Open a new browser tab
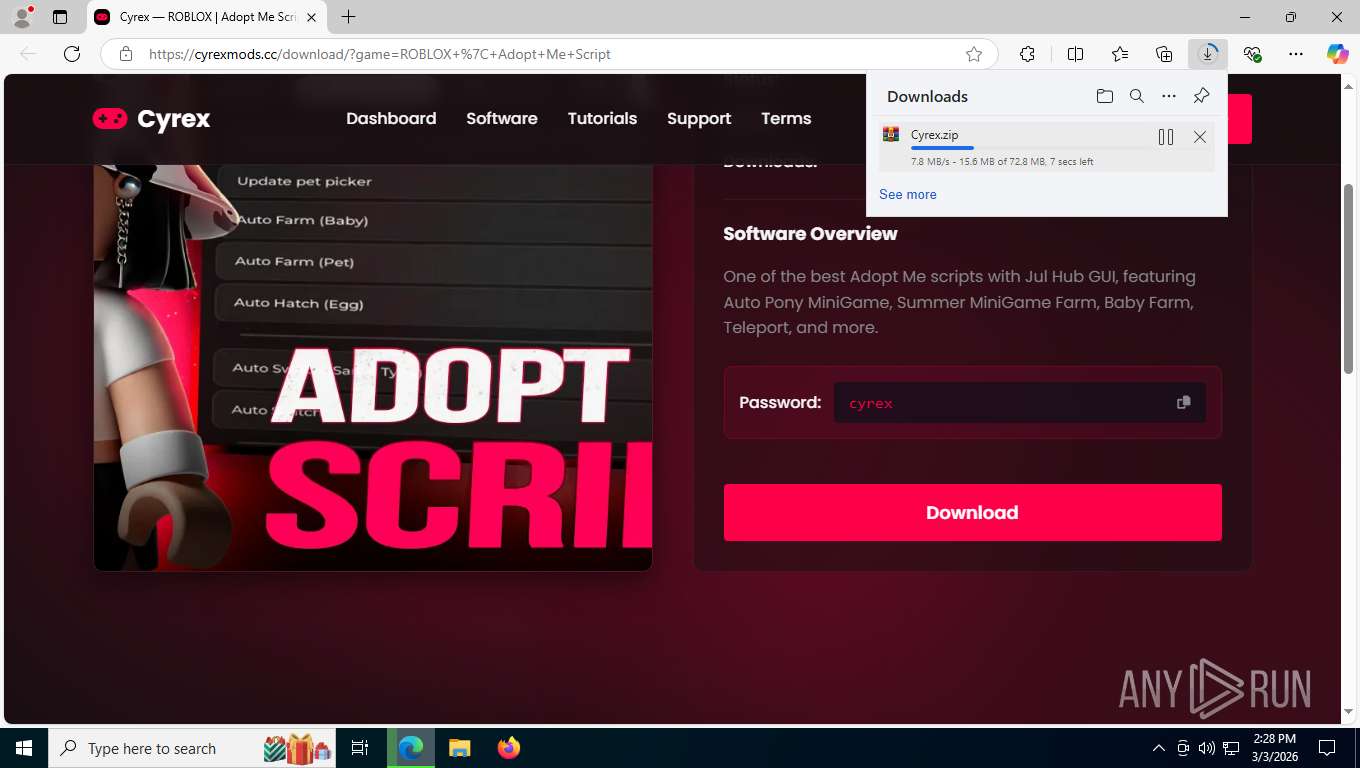This screenshot has width=1360, height=768. (x=348, y=17)
